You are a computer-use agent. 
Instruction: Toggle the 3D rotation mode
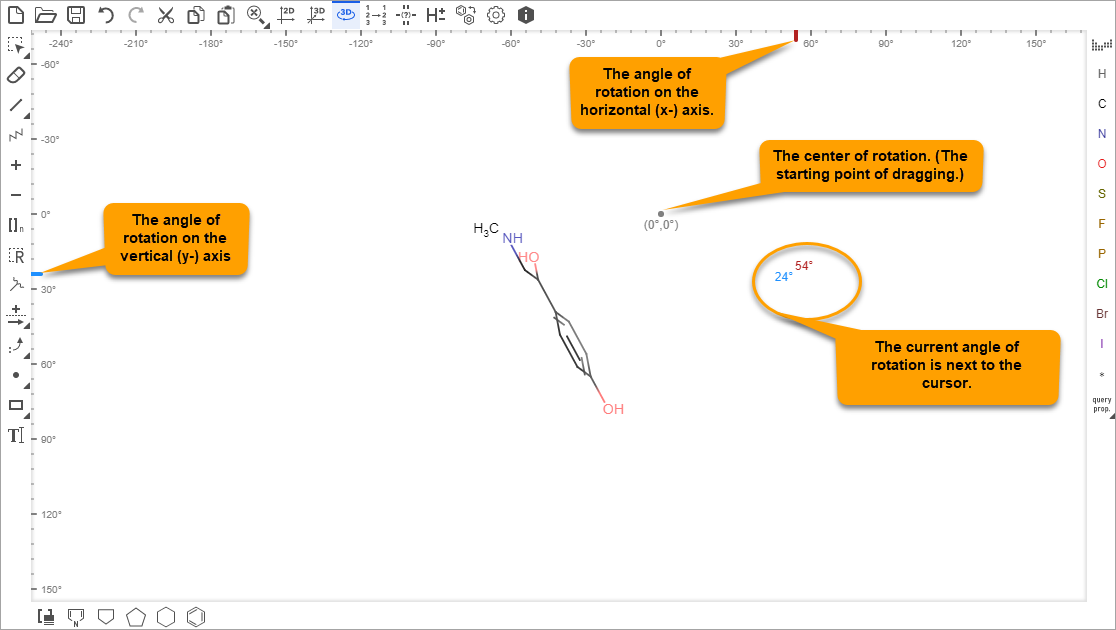pyautogui.click(x=346, y=14)
